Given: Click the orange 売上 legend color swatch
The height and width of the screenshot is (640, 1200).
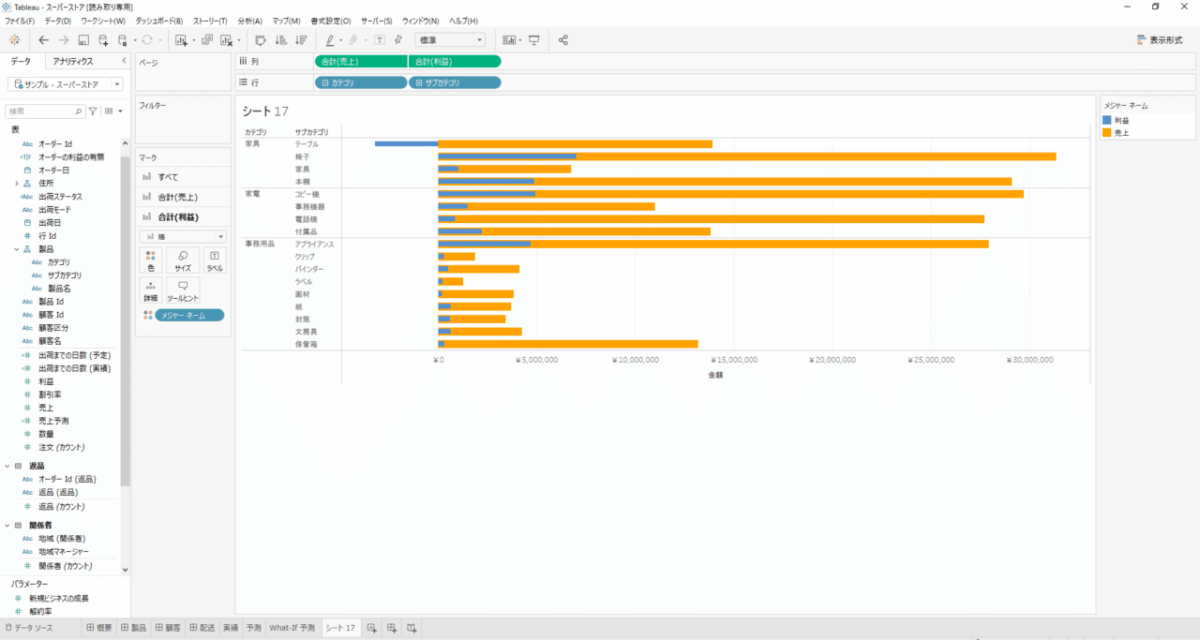Looking at the screenshot, I should pos(1107,132).
